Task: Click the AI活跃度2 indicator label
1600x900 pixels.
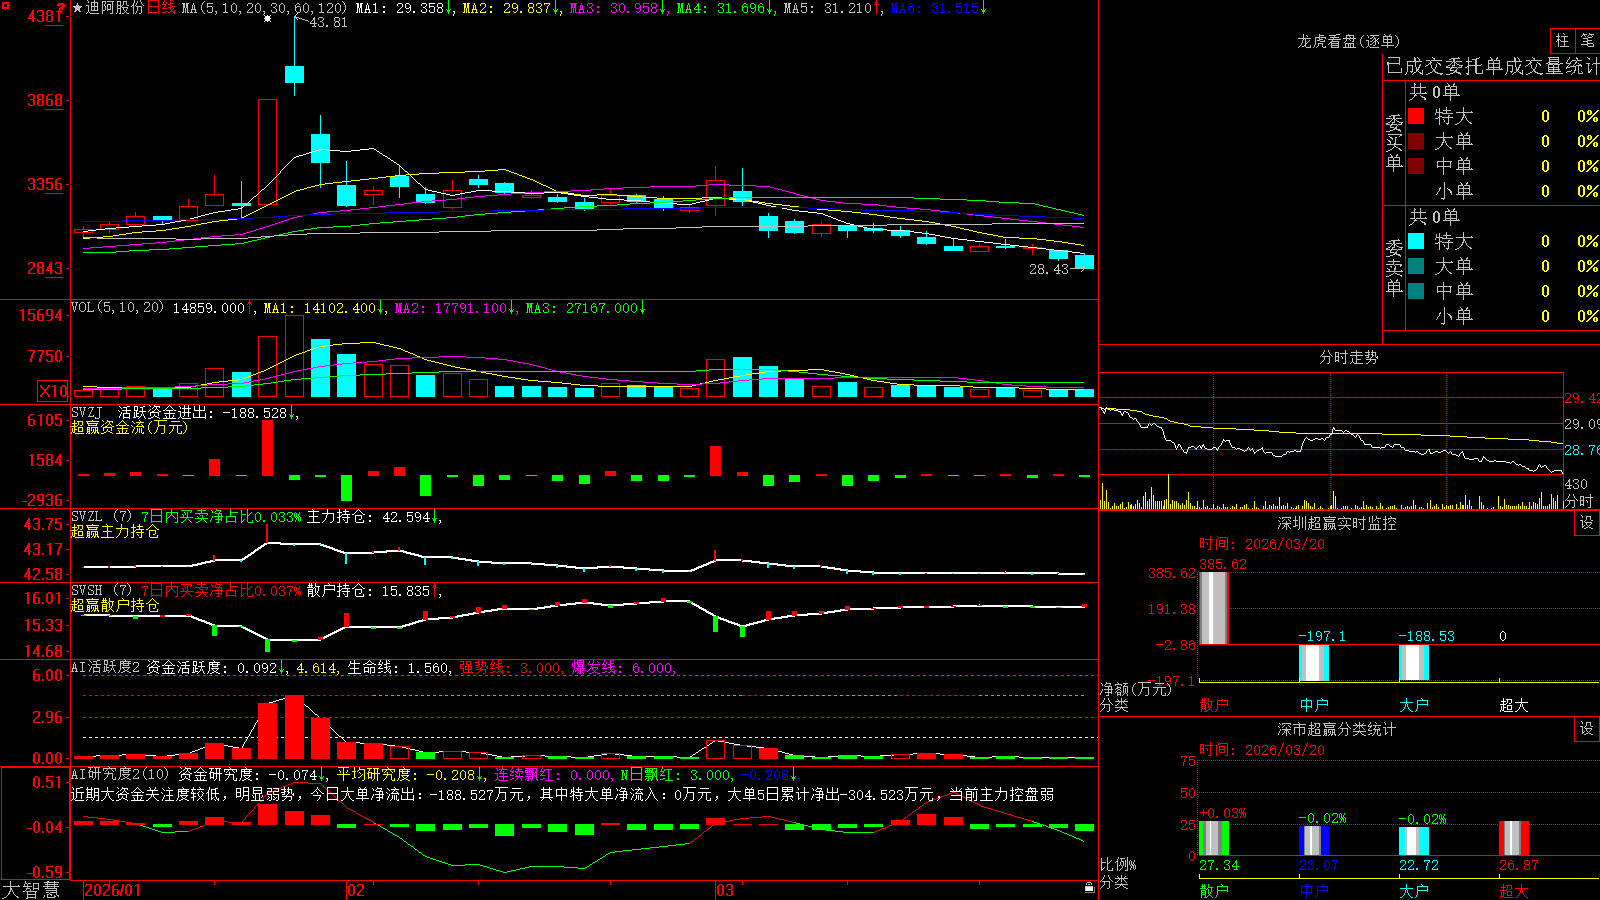Action: [105, 667]
